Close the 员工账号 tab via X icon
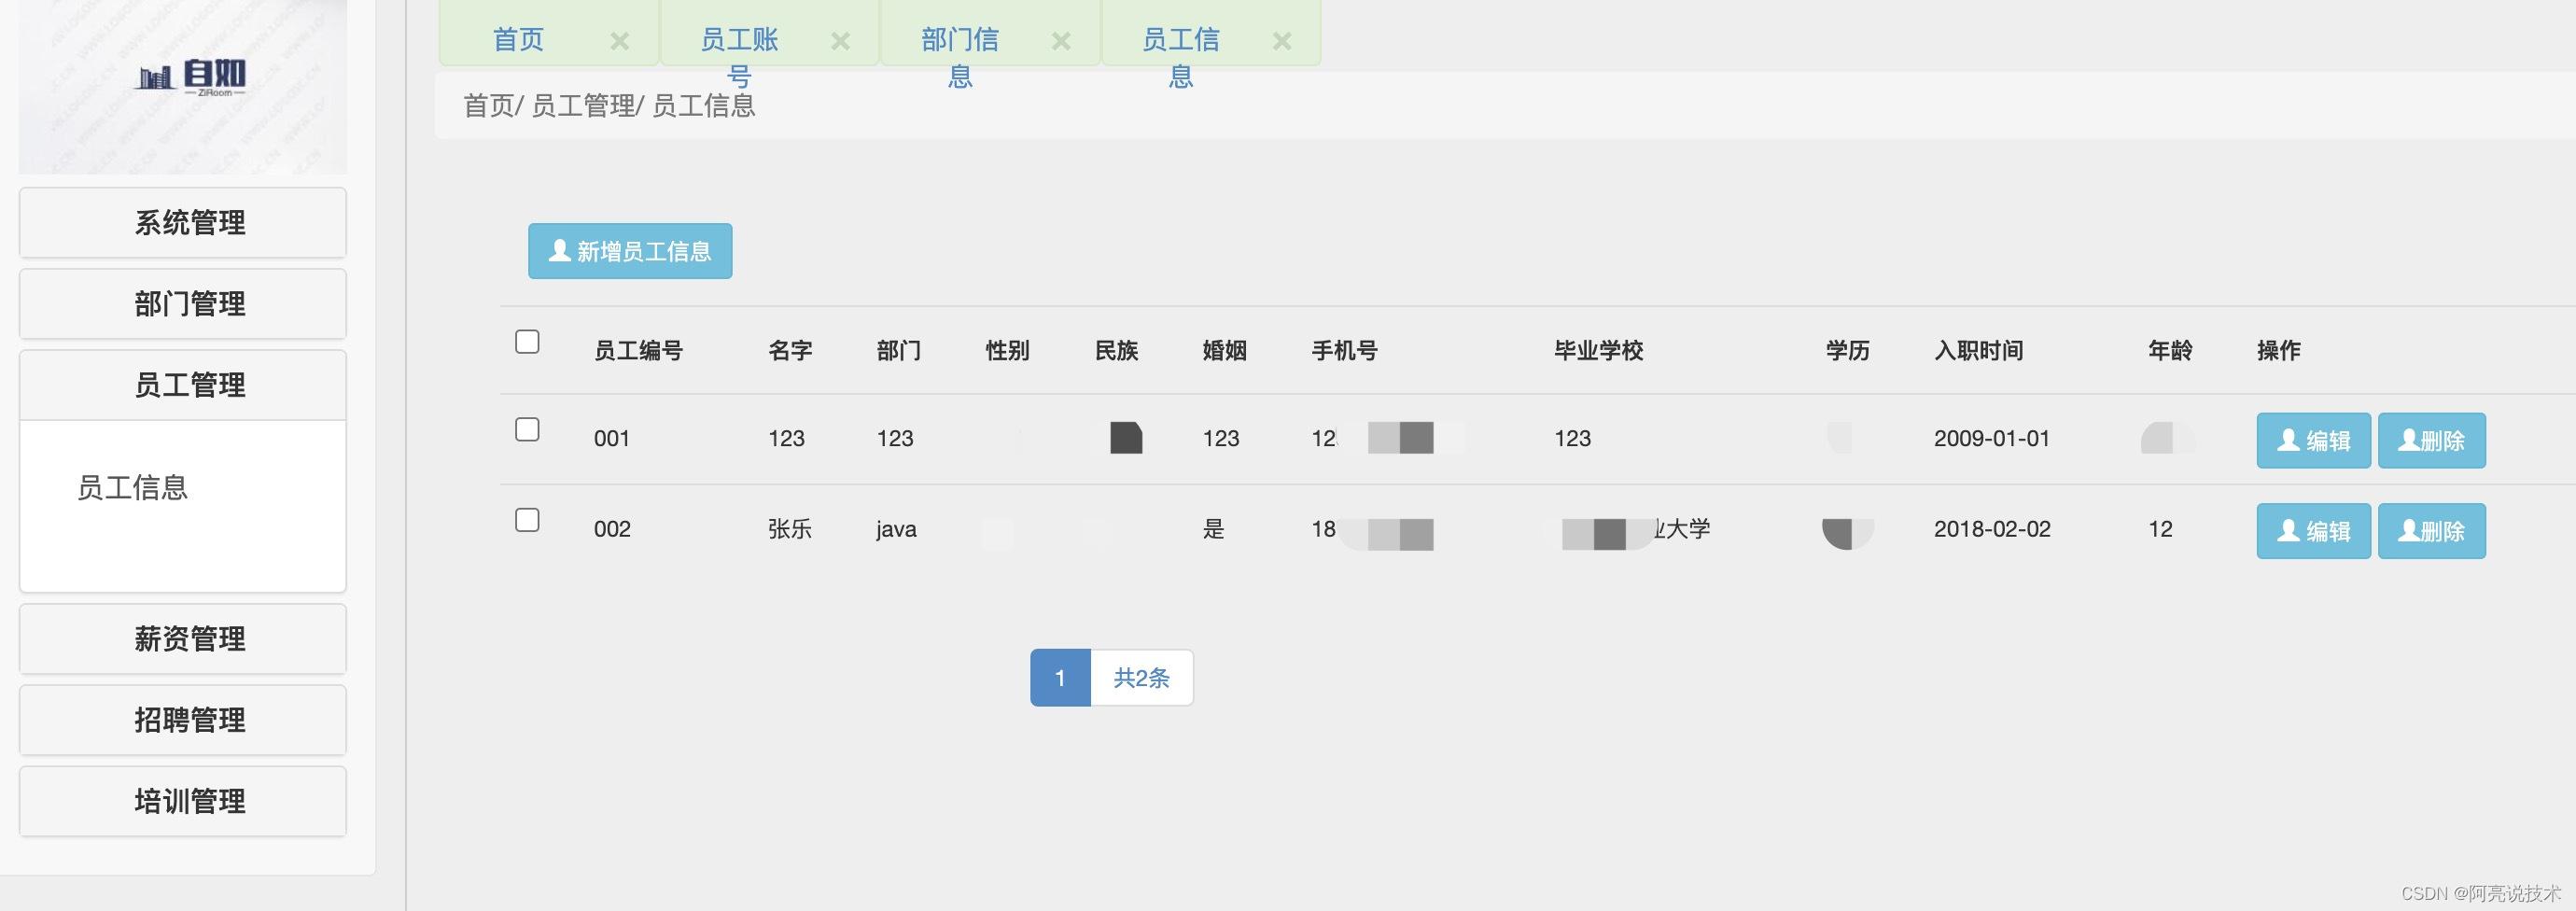This screenshot has width=2576, height=911. (x=840, y=41)
